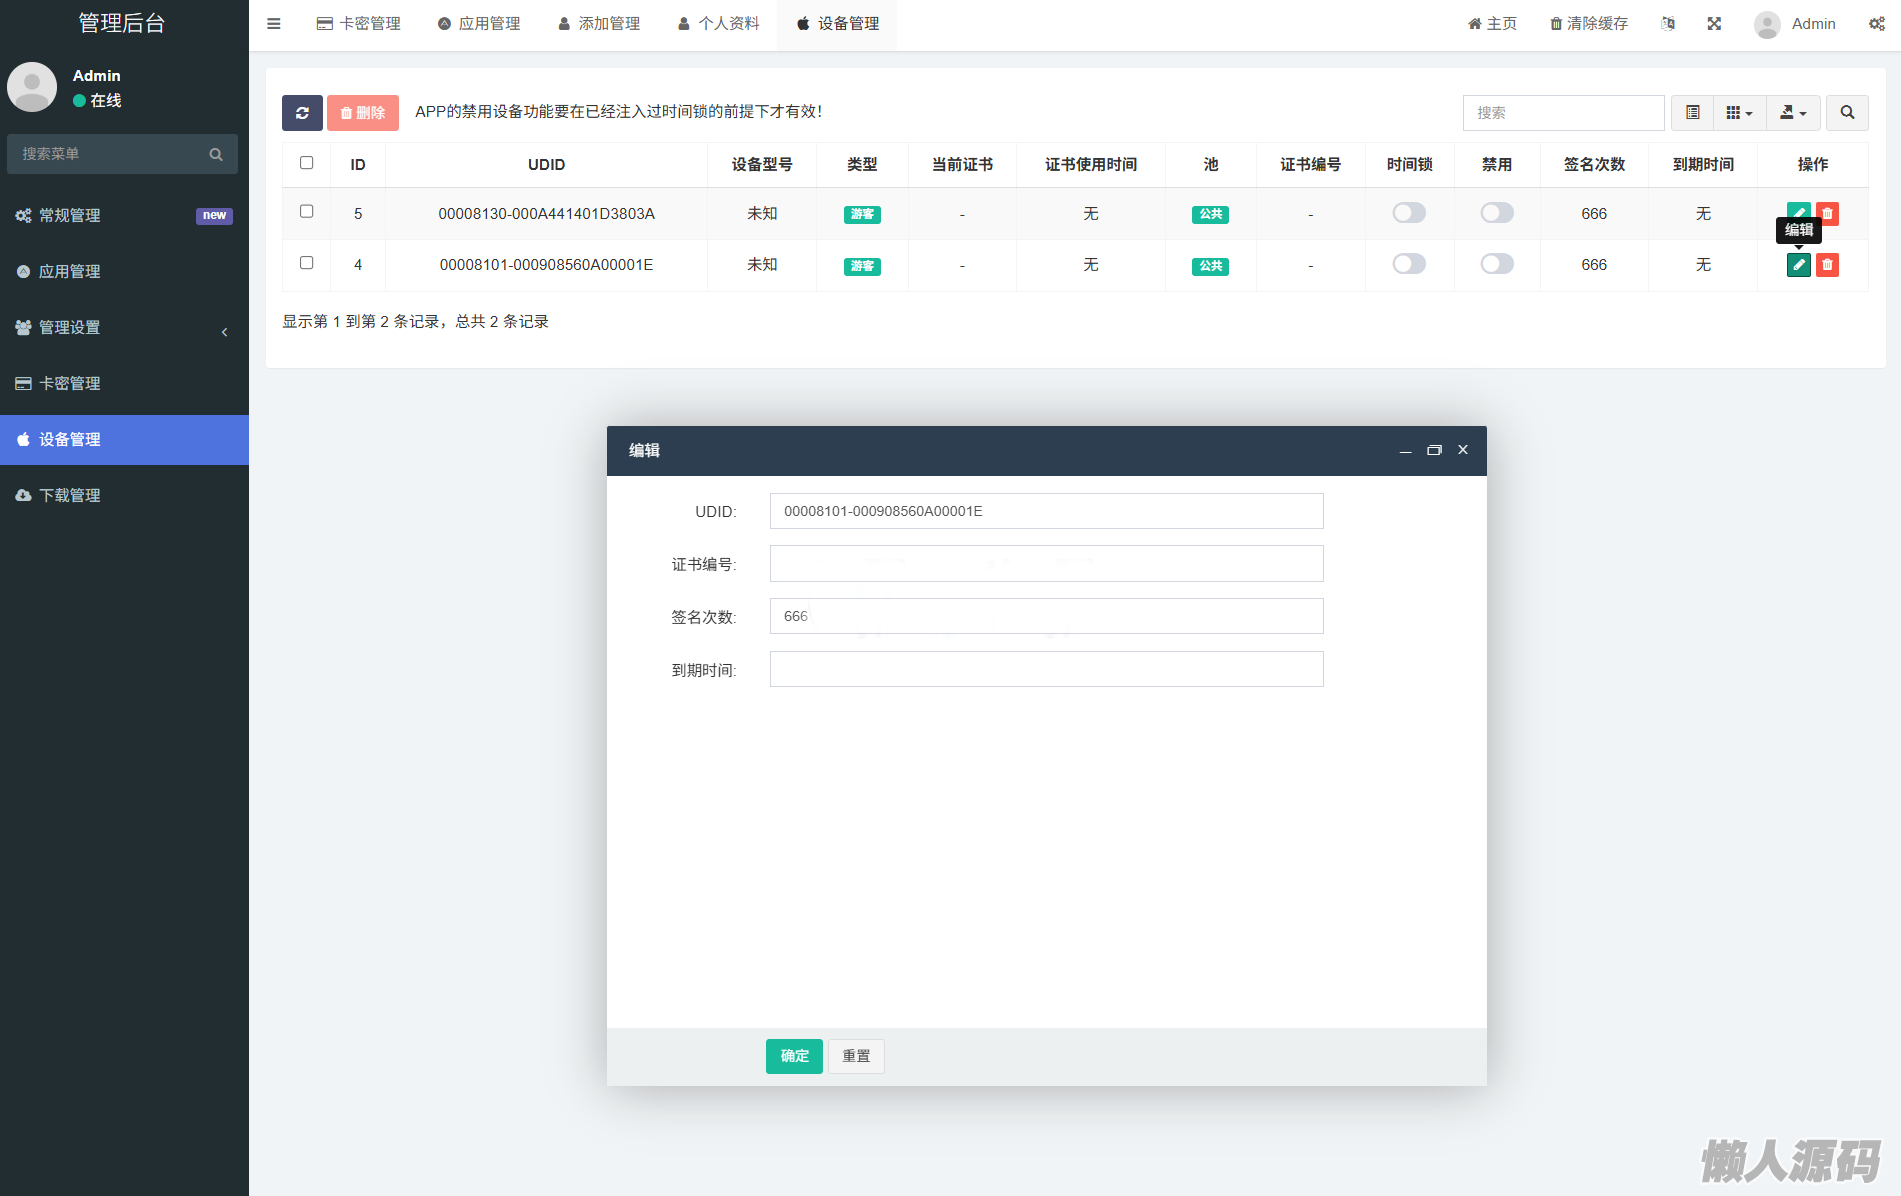Click the 确定 button in the edit dialog

794,1056
